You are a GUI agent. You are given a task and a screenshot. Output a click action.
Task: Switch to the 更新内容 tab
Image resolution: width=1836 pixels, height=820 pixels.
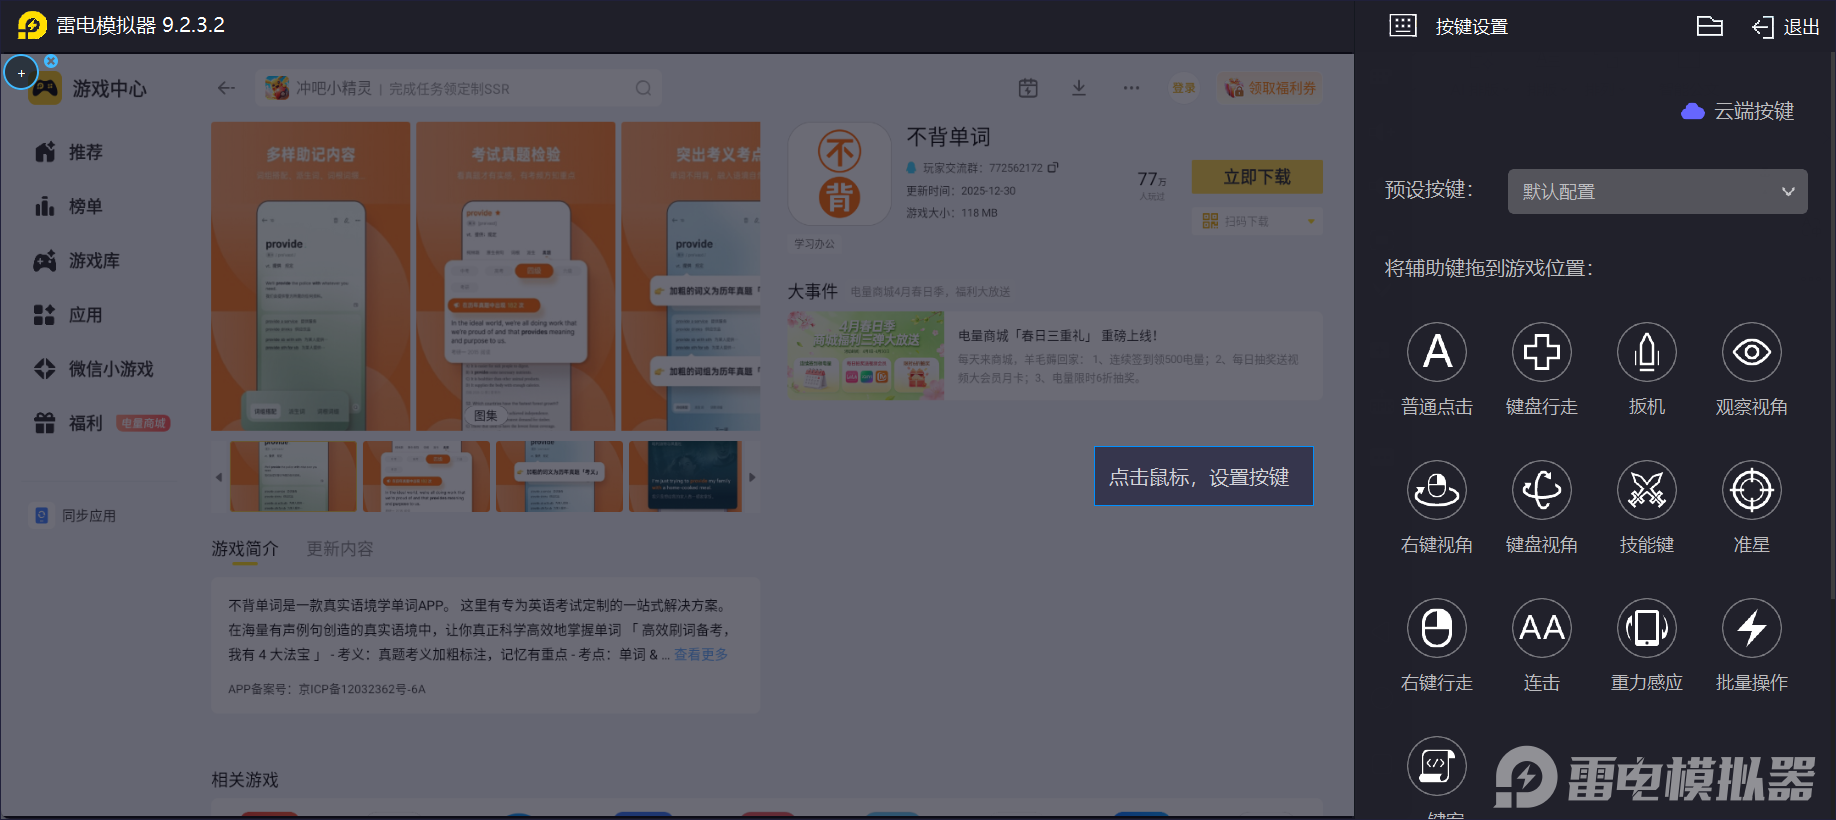(x=340, y=549)
